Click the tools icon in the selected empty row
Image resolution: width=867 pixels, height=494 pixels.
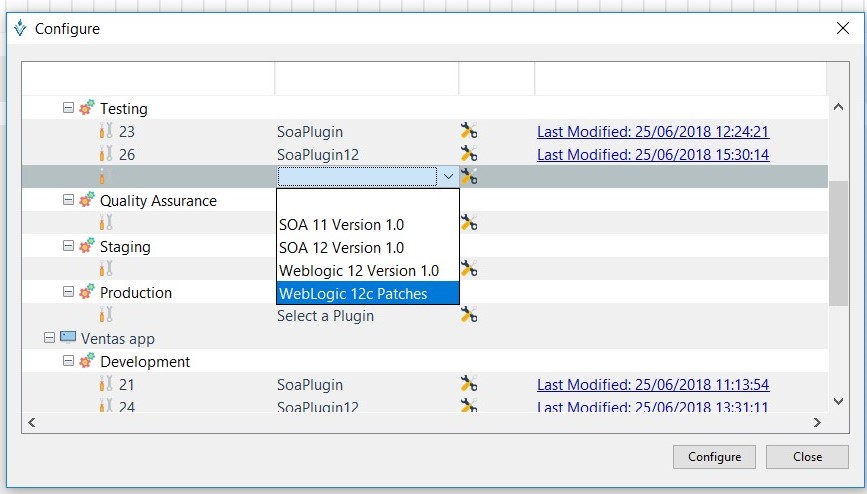[468, 176]
